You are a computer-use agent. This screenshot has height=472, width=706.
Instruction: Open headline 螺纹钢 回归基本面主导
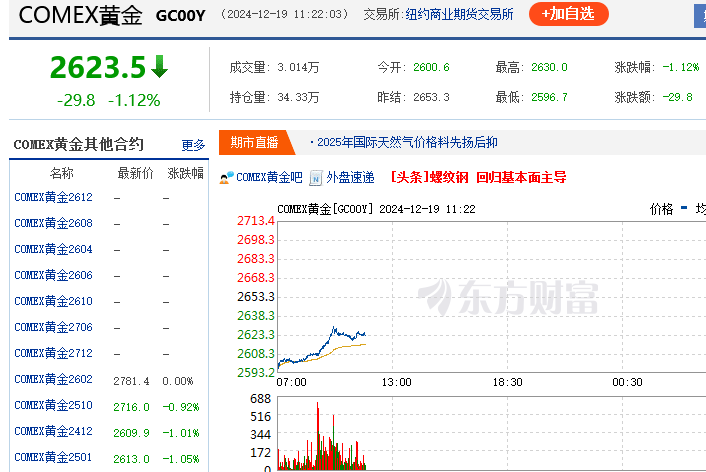tap(479, 177)
